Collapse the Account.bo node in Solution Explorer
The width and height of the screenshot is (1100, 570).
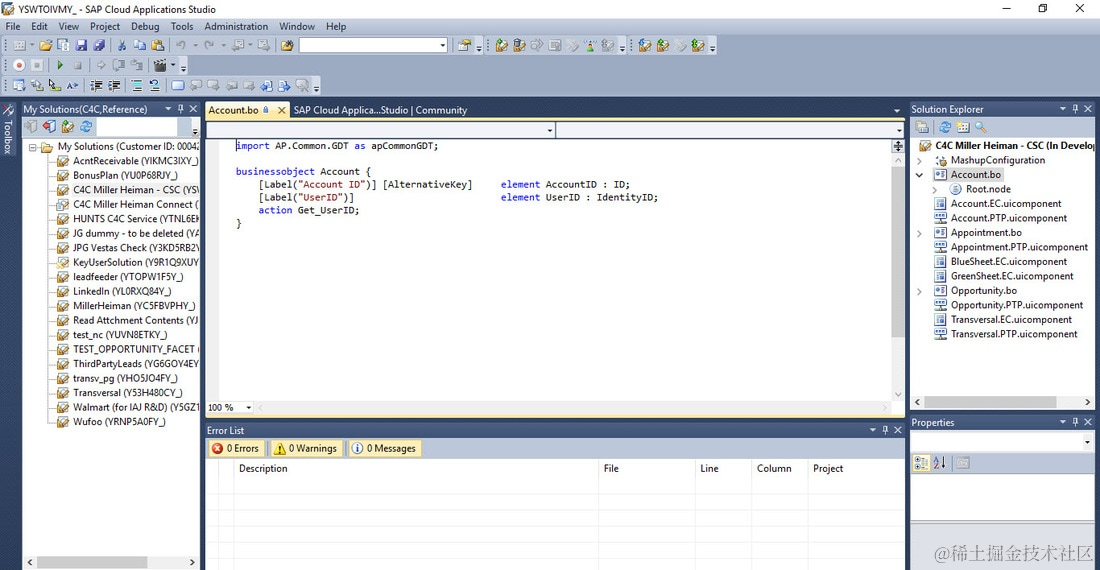pos(919,175)
